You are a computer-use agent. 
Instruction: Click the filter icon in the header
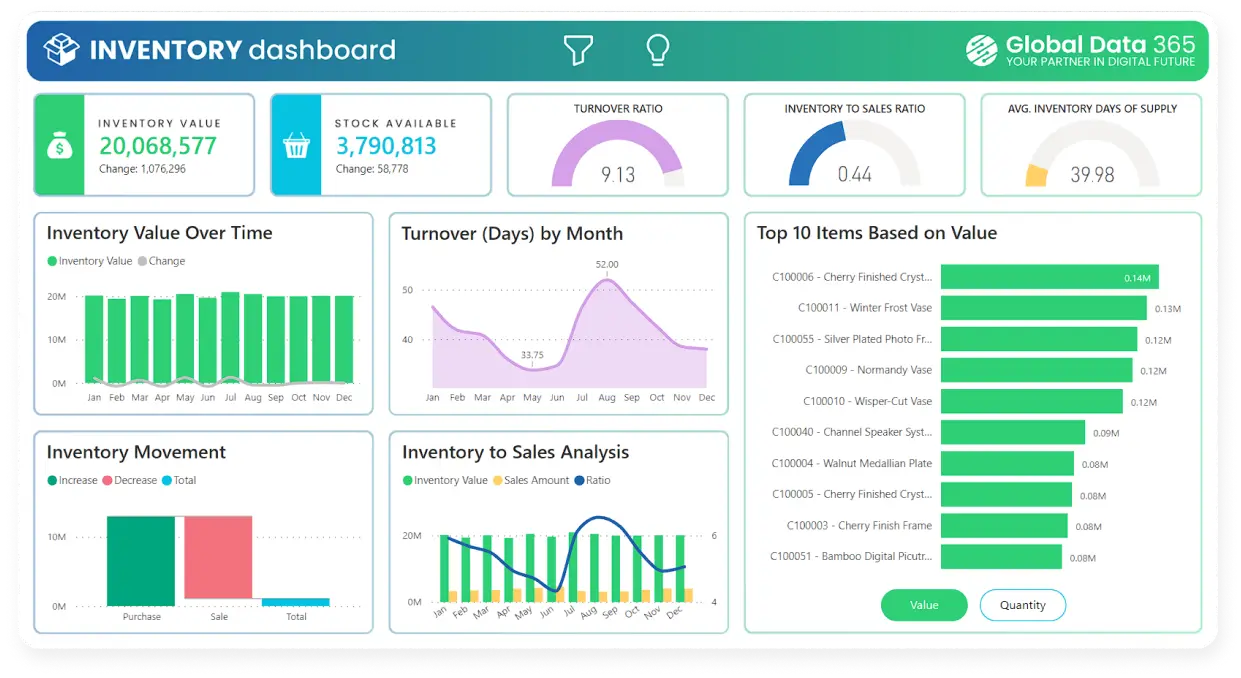[x=579, y=50]
